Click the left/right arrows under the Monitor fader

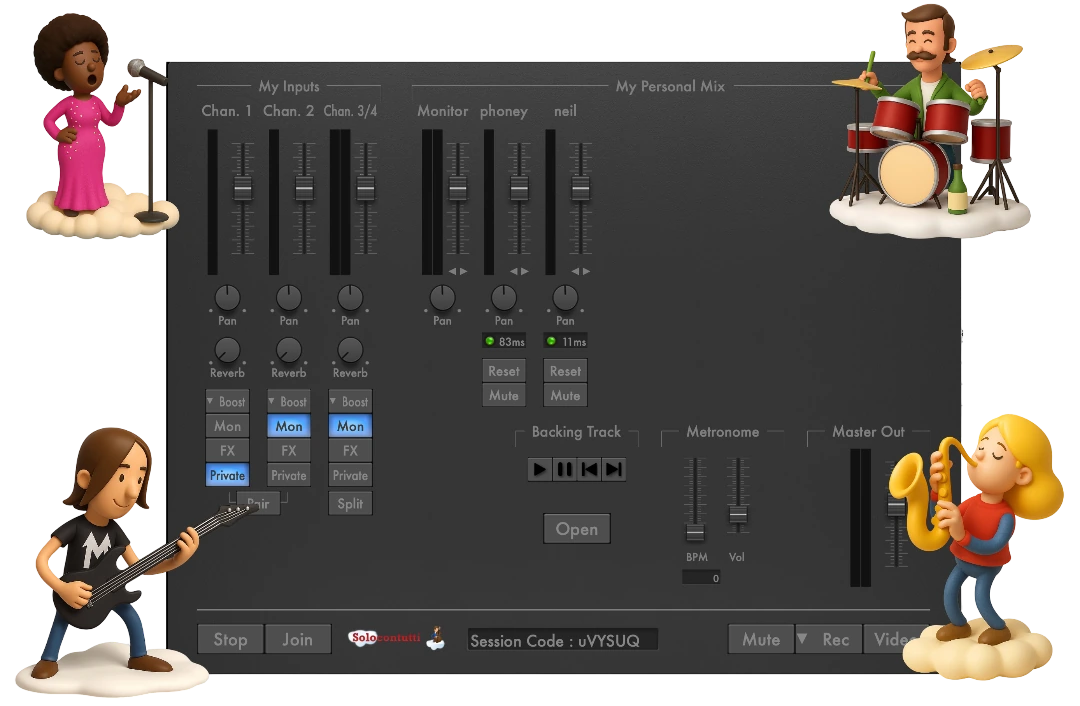[458, 271]
